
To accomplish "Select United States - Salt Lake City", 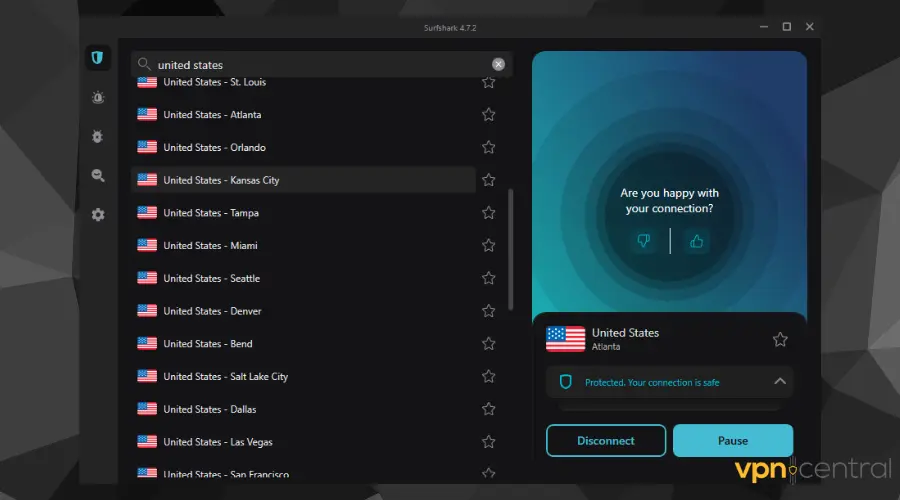I will point(303,377).
